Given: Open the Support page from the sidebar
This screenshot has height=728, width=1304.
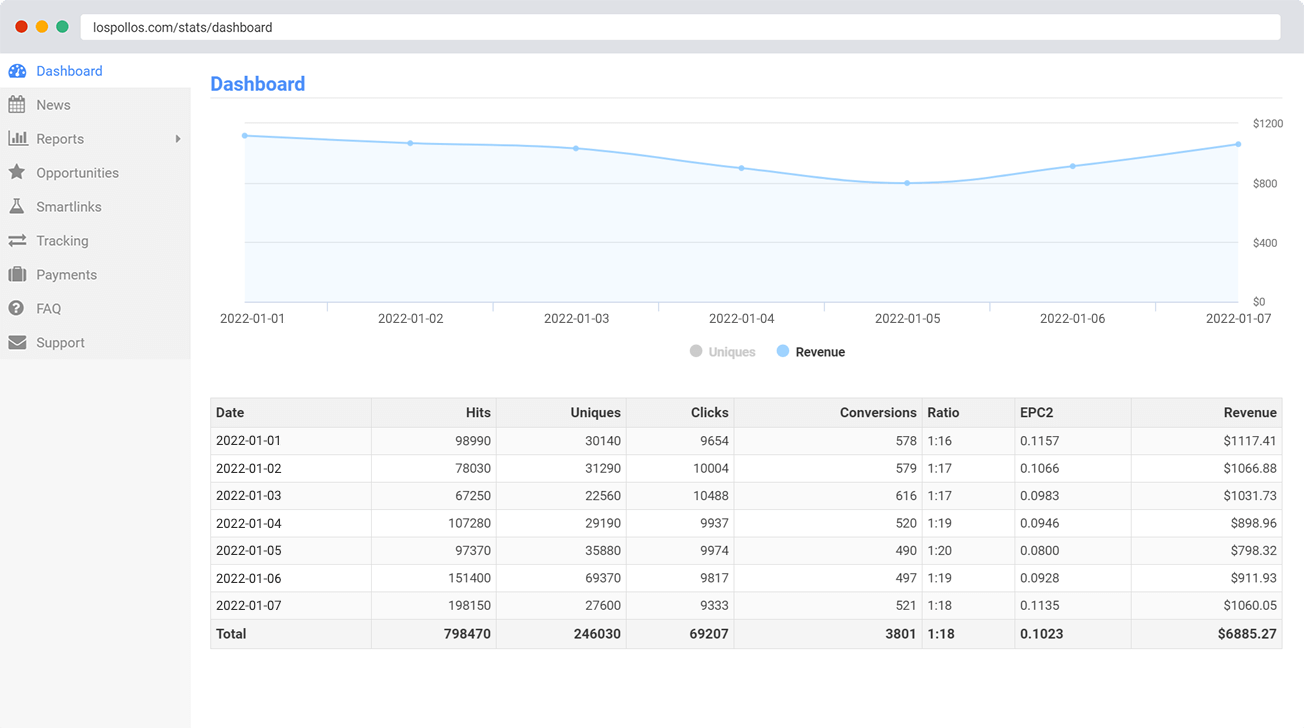Looking at the screenshot, I should pos(63,342).
